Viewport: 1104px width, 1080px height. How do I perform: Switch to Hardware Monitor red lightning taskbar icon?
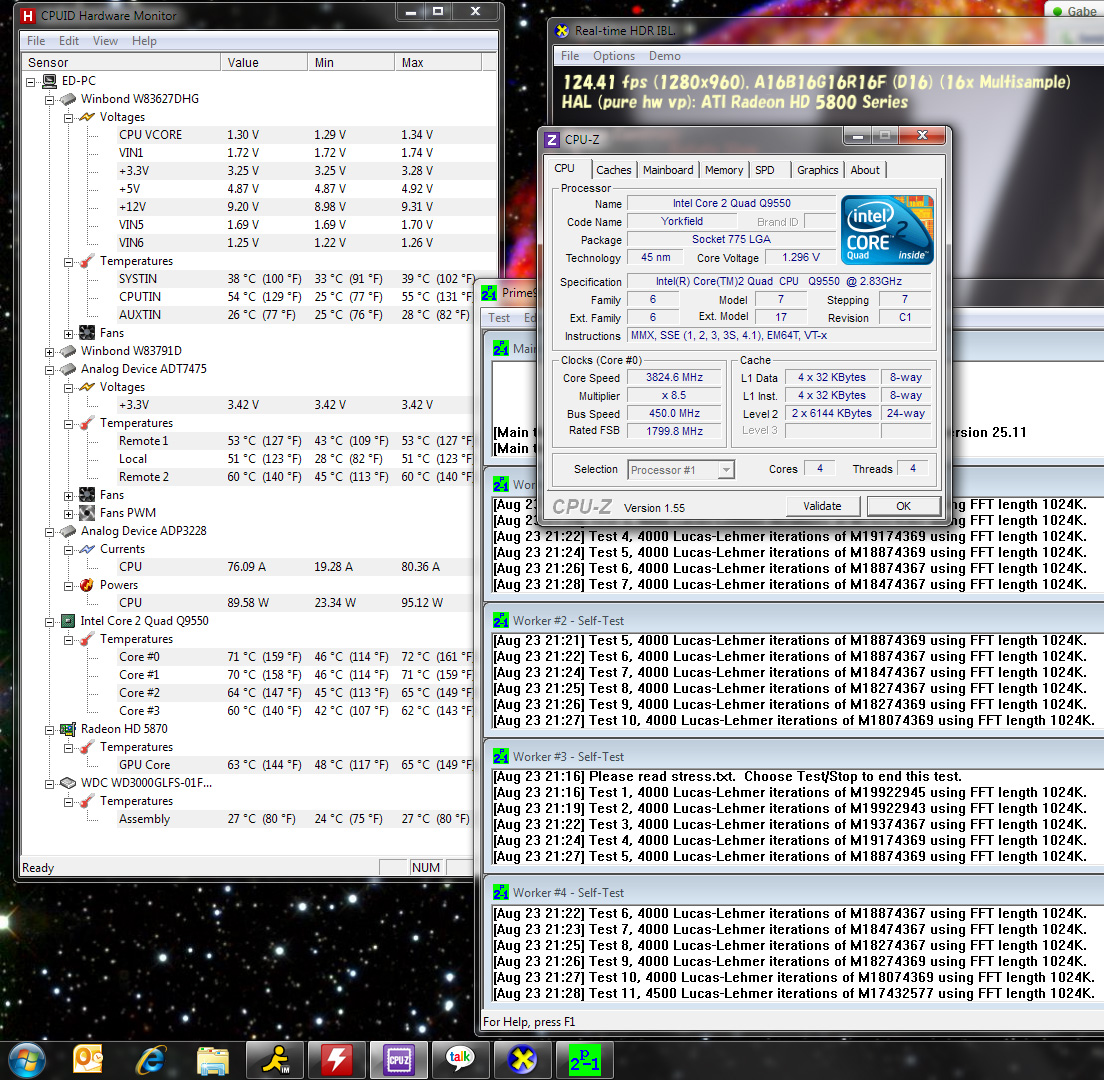(x=337, y=1060)
